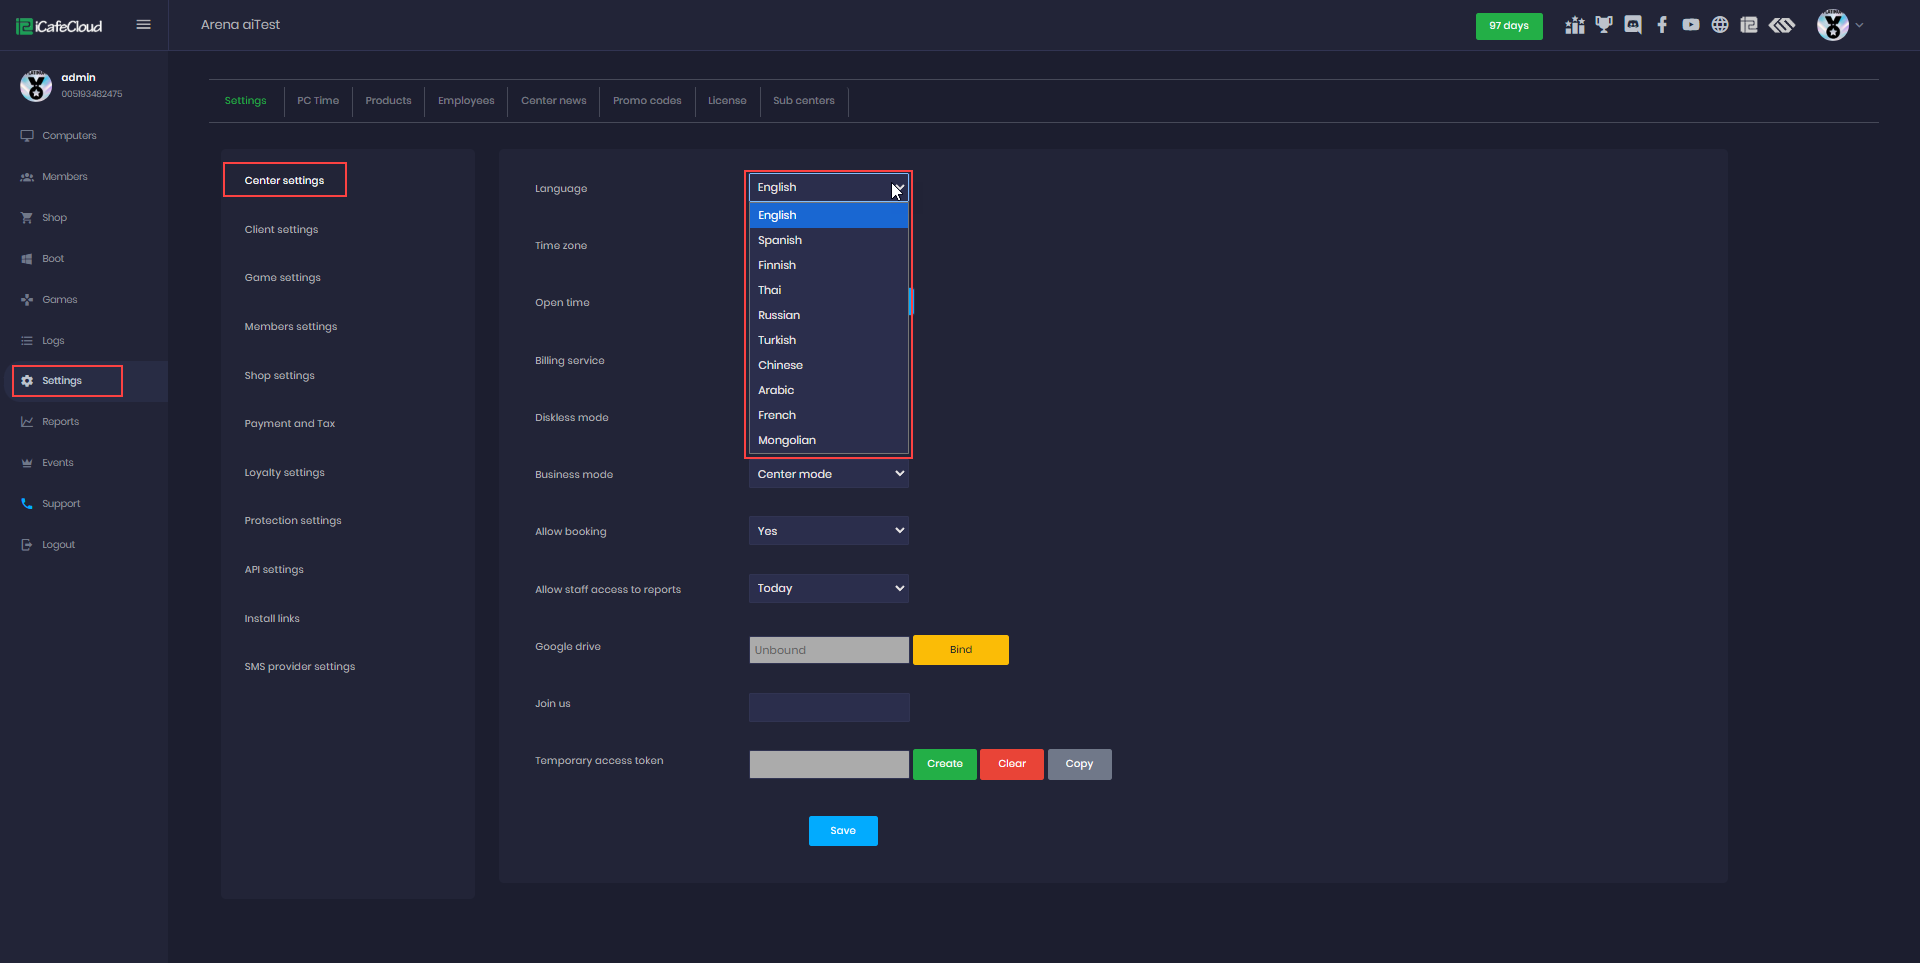Expand the Business mode dropdown
This screenshot has height=963, width=1920.
coord(828,474)
